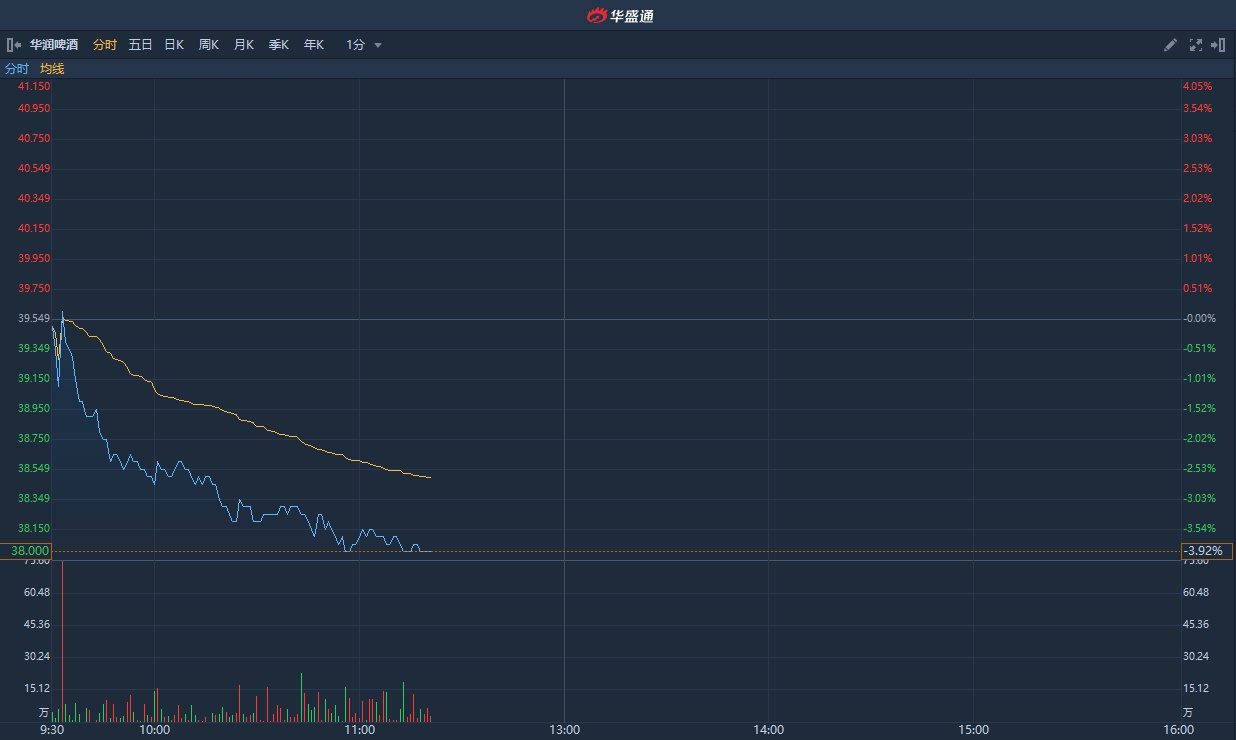The image size is (1236, 740).
Task: Switch to the 五日 five-day tab
Action: point(140,45)
